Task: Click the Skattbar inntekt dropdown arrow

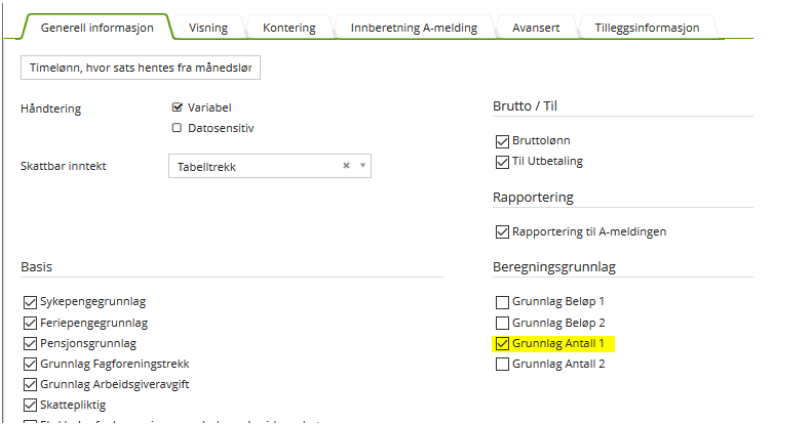Action: [x=363, y=166]
